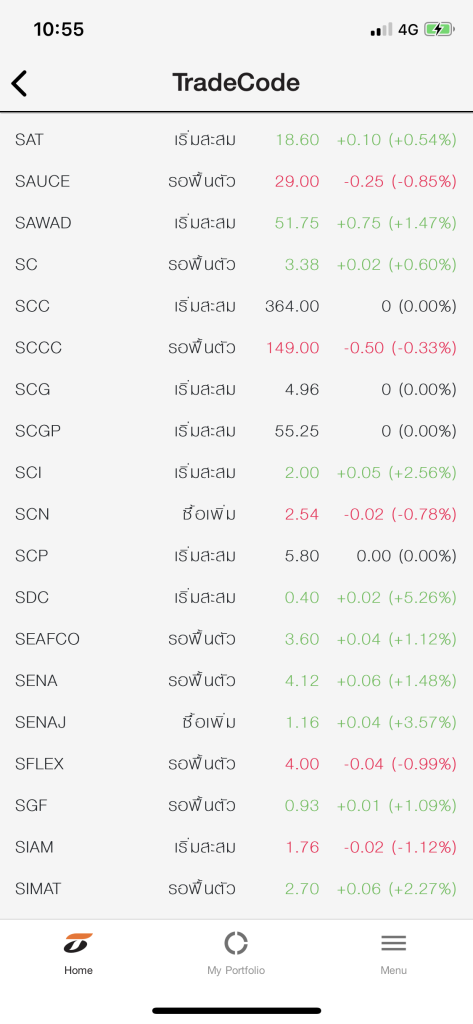Tap the cellular signal bars icon
The image size is (473, 1024).
pos(381,29)
